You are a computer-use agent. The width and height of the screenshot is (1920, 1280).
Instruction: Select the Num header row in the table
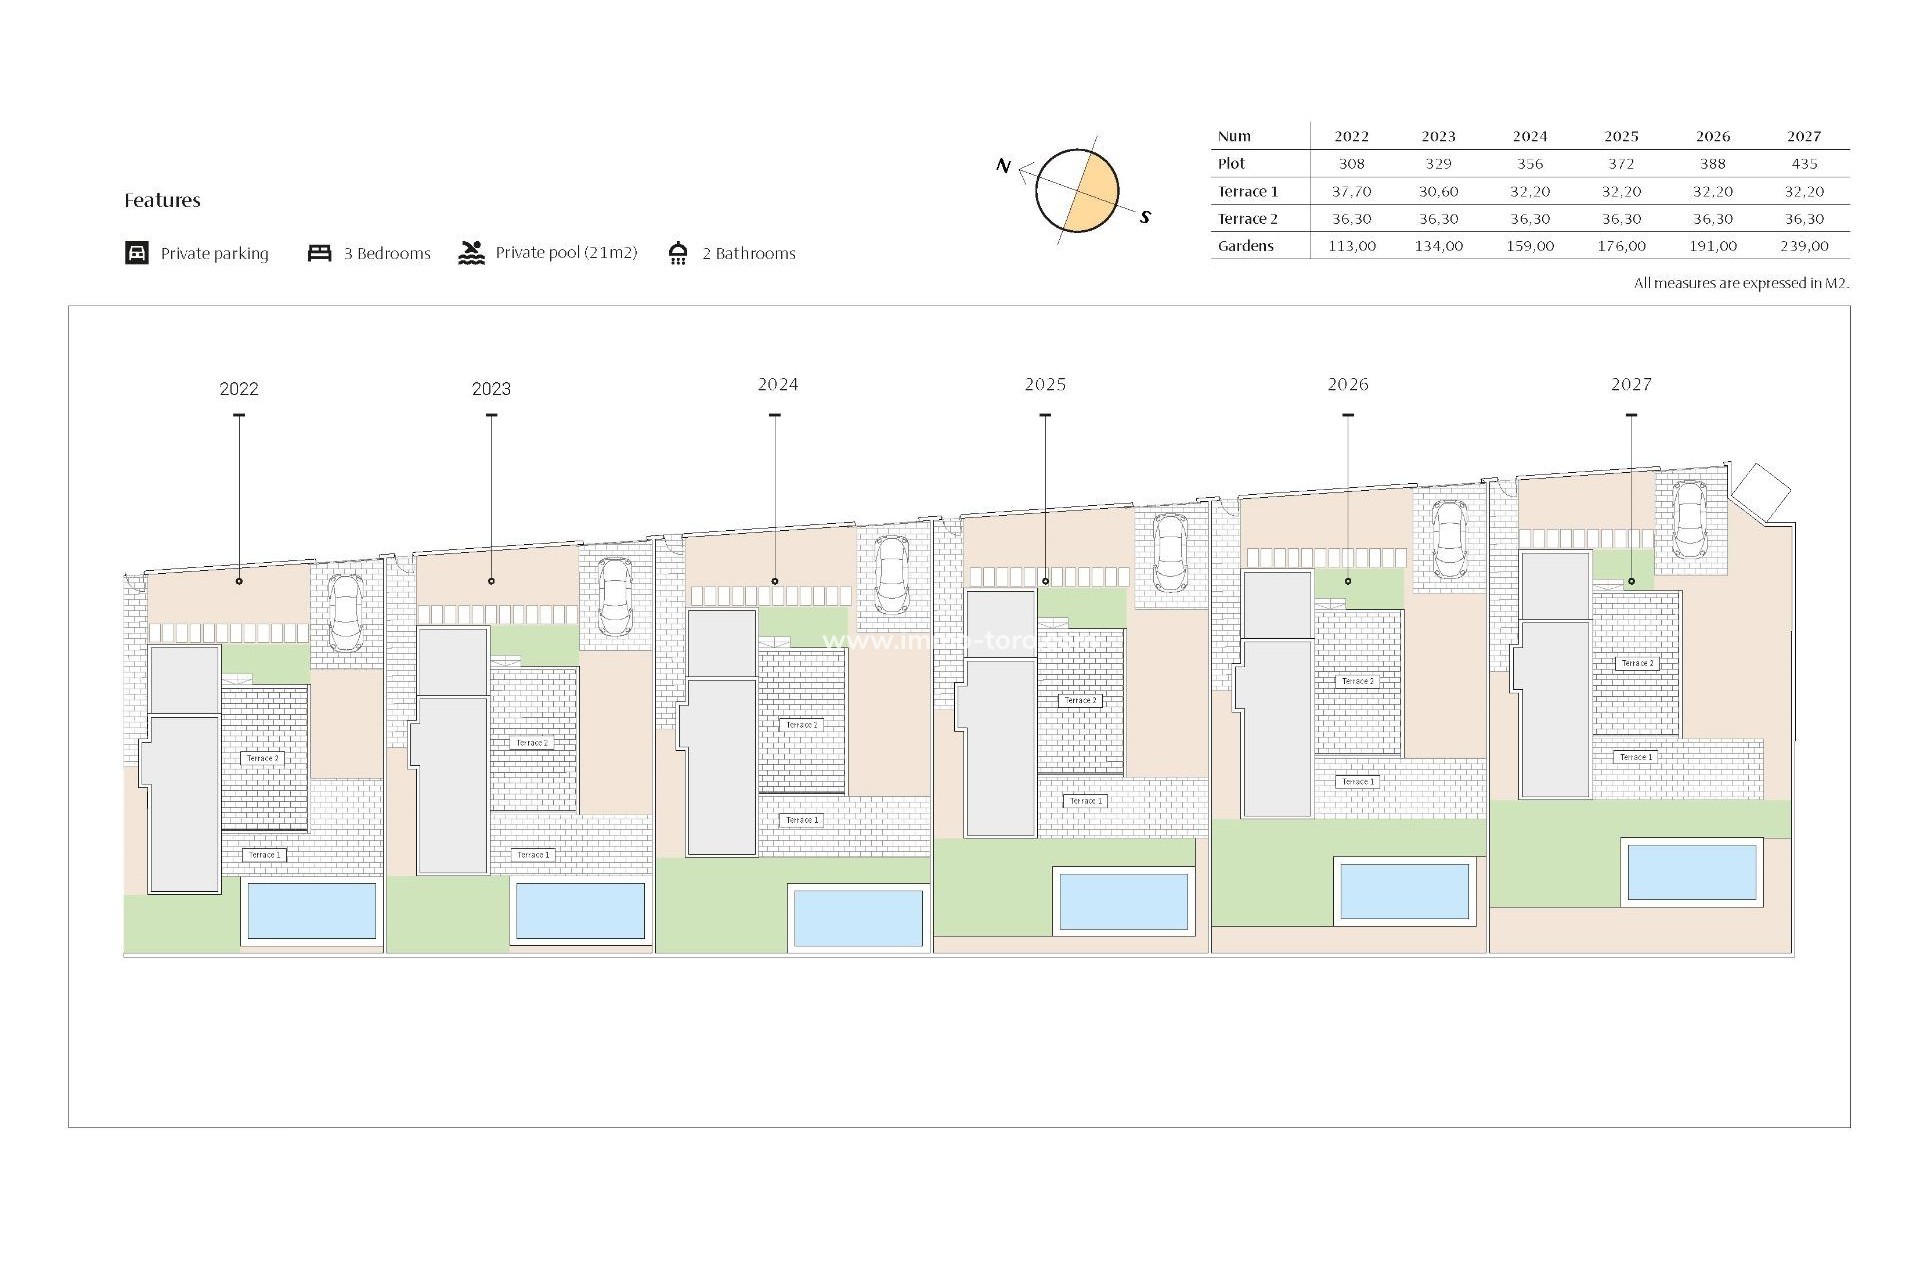click(1232, 136)
